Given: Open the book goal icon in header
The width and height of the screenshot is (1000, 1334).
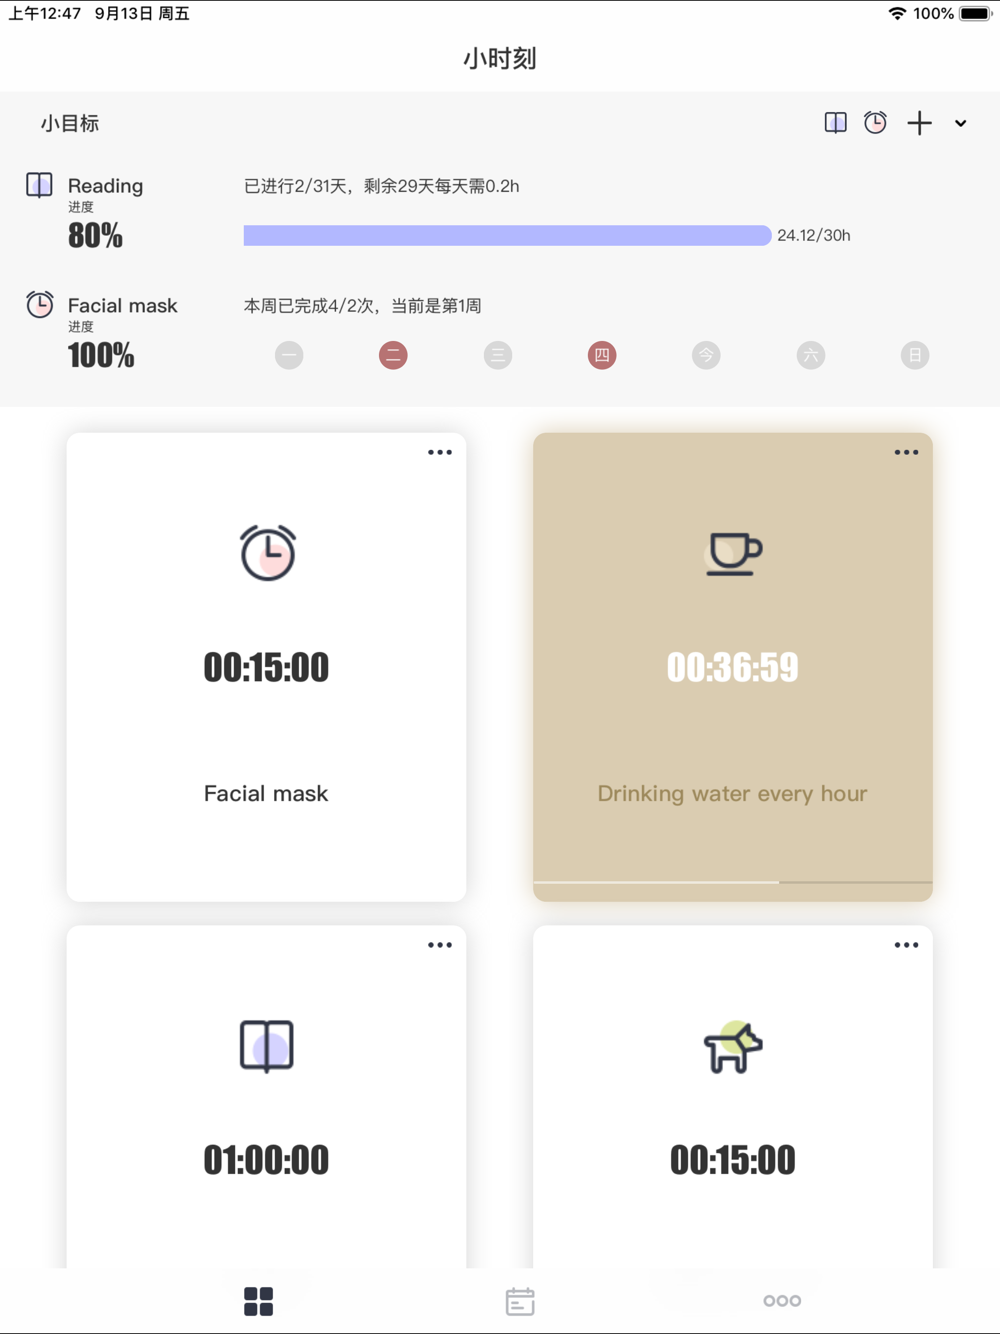Looking at the screenshot, I should coord(835,123).
